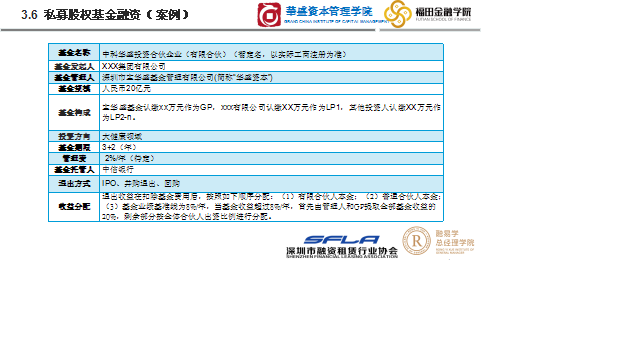Select the "基金构成" label cell
The image size is (640, 360).
(74, 113)
